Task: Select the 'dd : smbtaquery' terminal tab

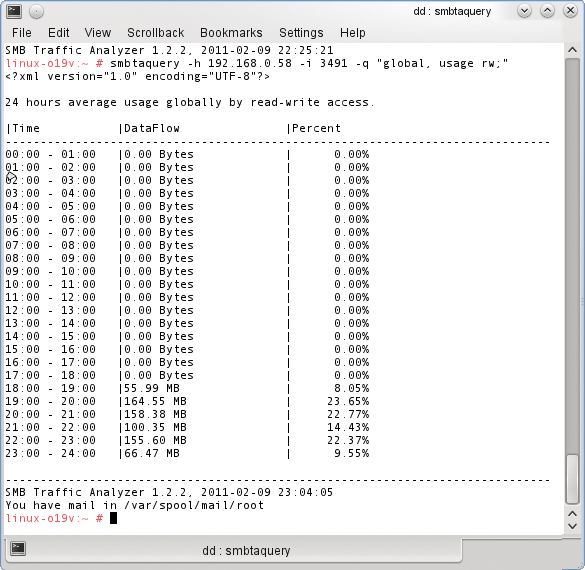Action: click(233, 550)
